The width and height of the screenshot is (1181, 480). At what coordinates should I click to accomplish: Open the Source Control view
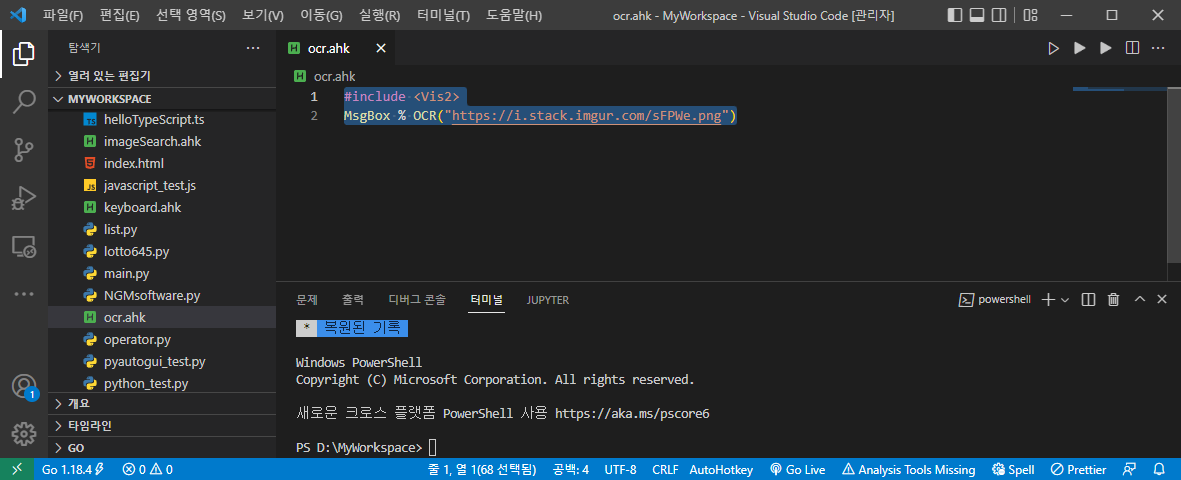click(x=23, y=150)
